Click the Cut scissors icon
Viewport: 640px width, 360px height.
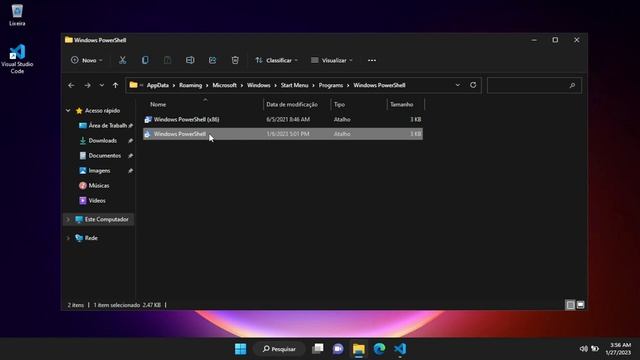pyautogui.click(x=122, y=60)
